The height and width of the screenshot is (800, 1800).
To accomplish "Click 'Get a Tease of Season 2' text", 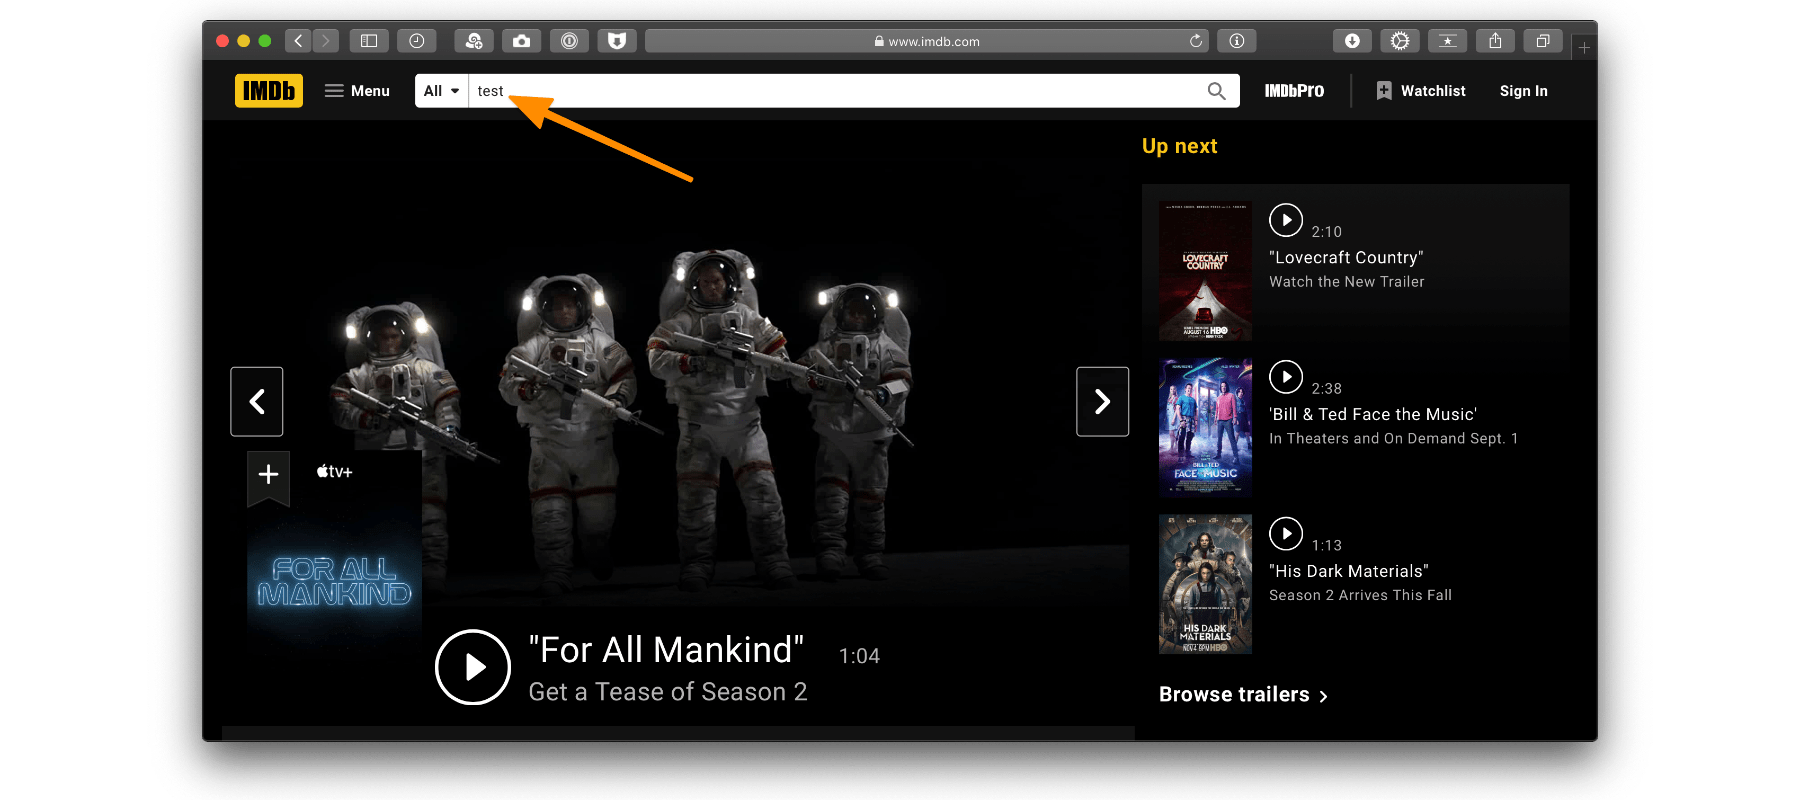I will (x=668, y=692).
